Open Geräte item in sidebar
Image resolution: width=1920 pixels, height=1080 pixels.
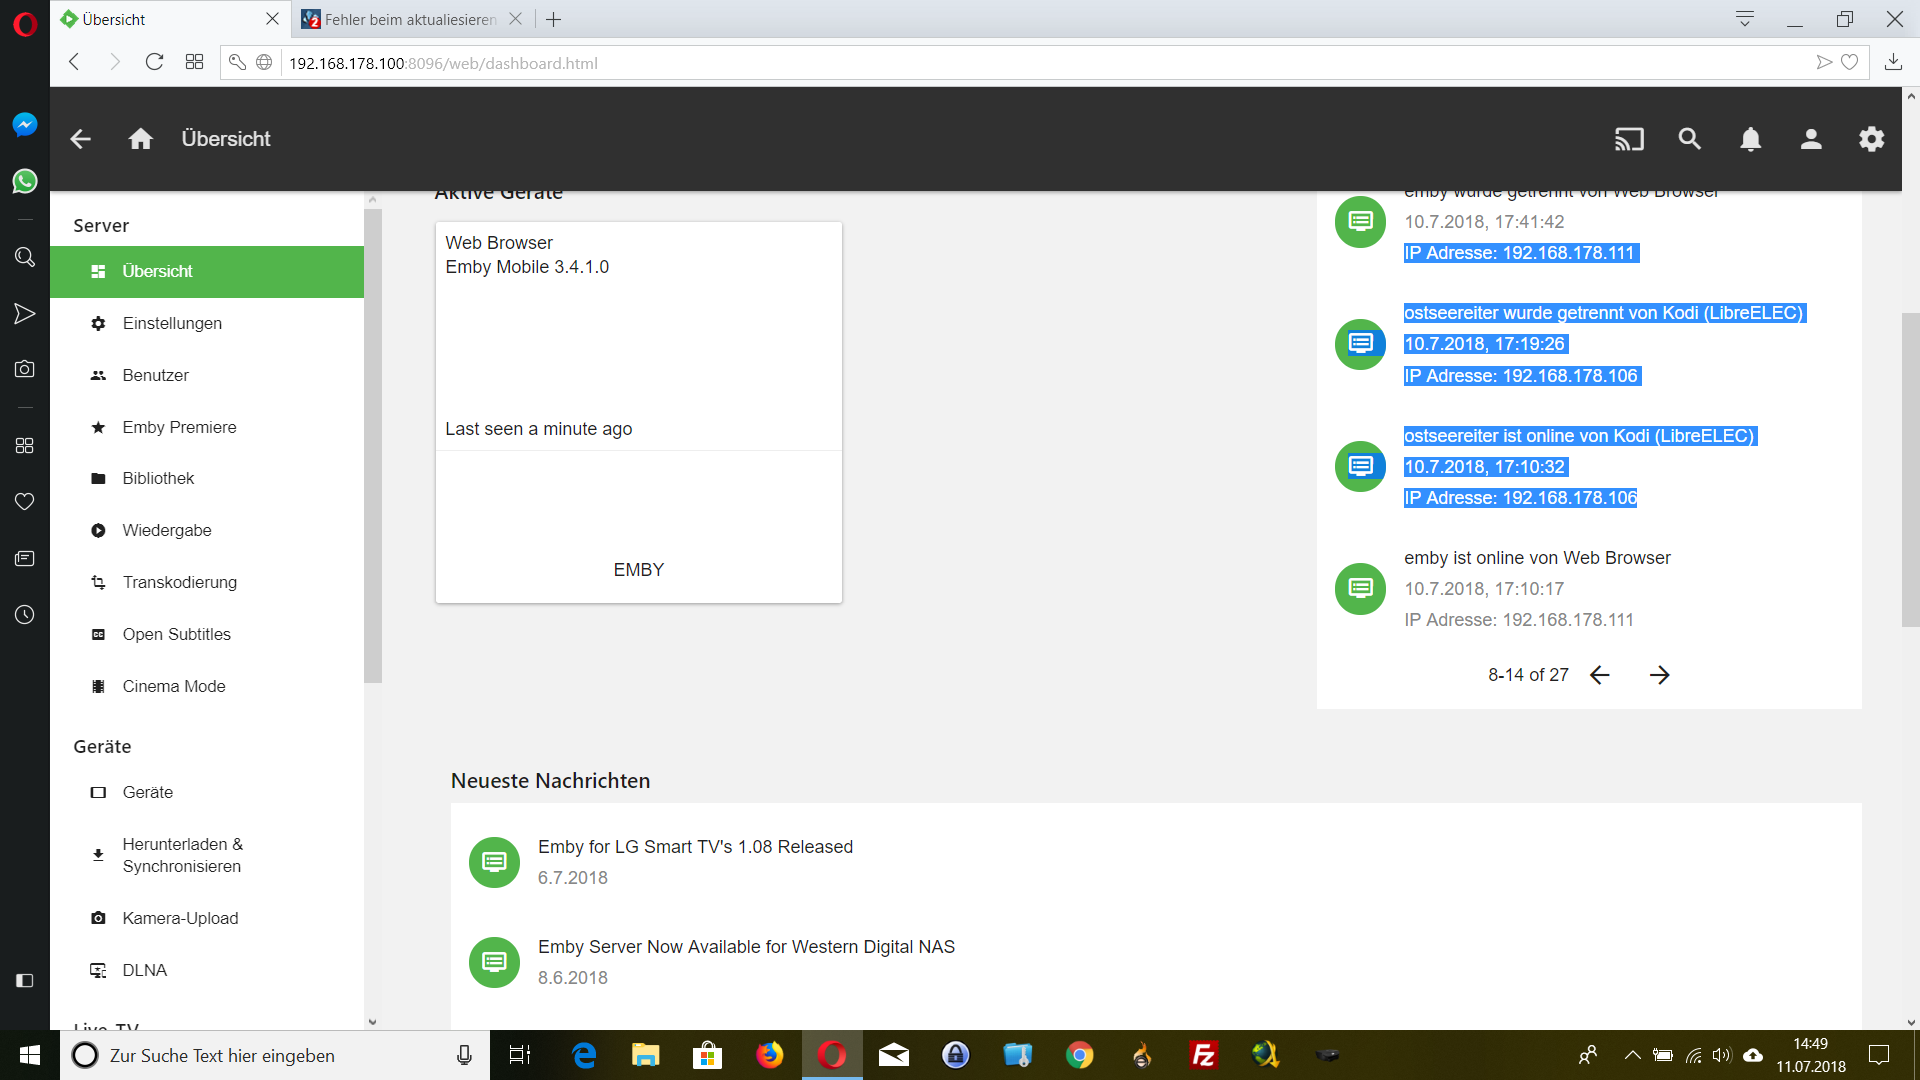point(207,792)
